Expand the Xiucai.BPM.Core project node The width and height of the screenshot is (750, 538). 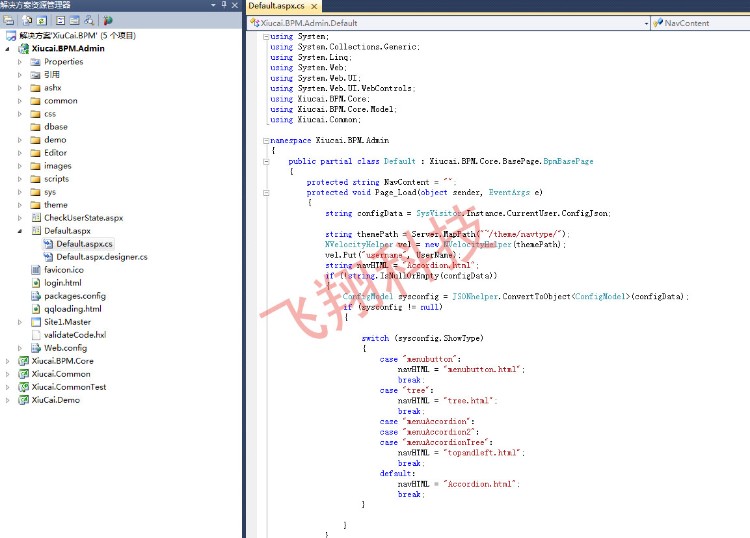(x=8, y=361)
